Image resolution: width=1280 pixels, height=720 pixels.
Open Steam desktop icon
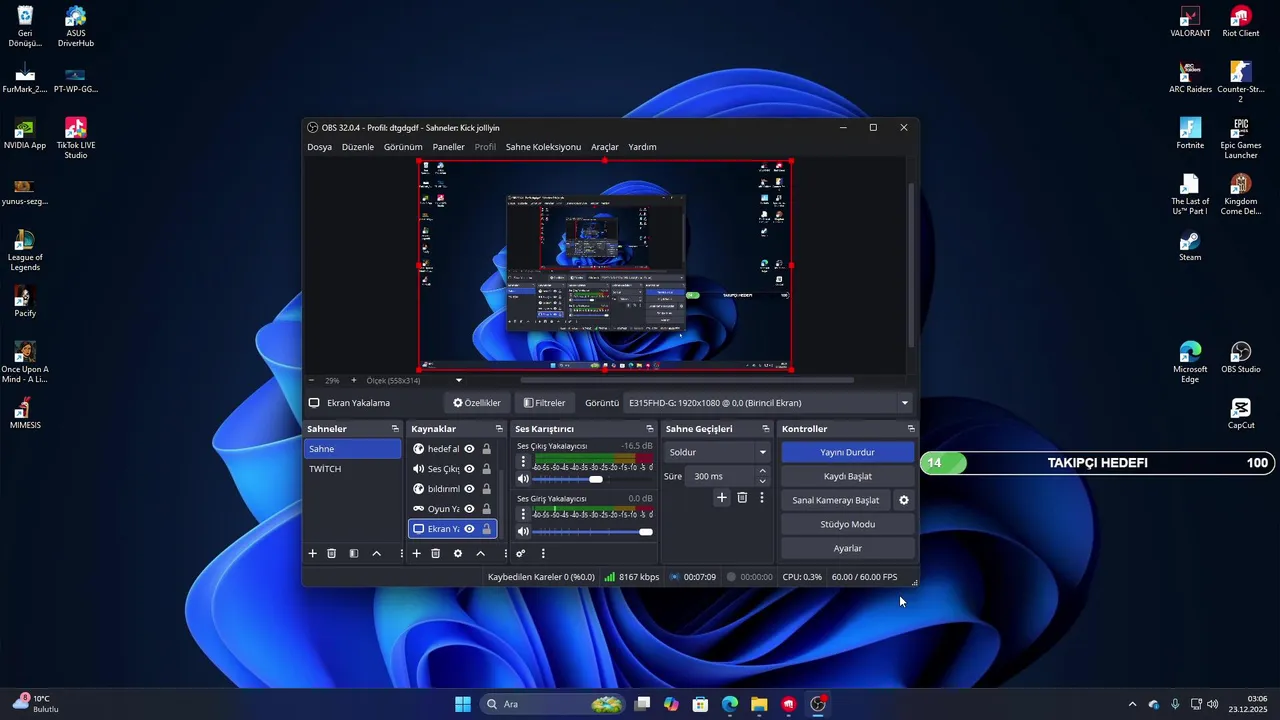(x=1190, y=246)
